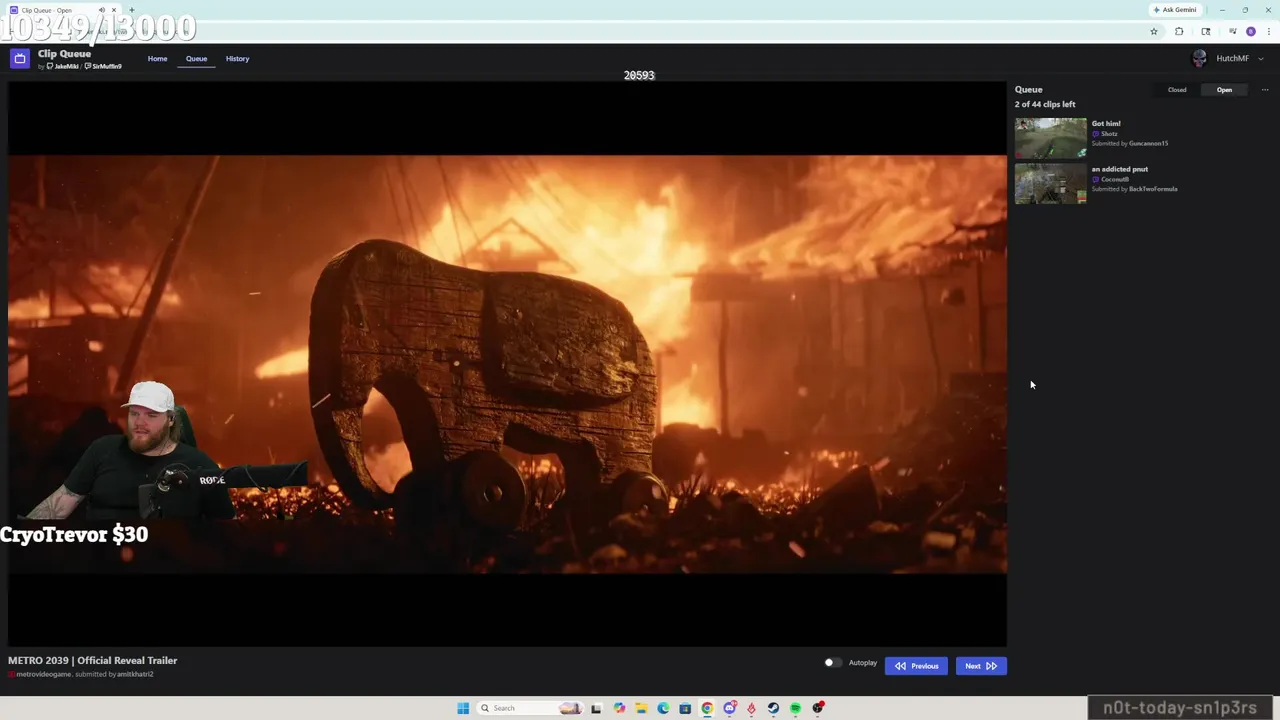Open the Windows Start menu
Screen dimensions: 1280x720
click(x=463, y=708)
